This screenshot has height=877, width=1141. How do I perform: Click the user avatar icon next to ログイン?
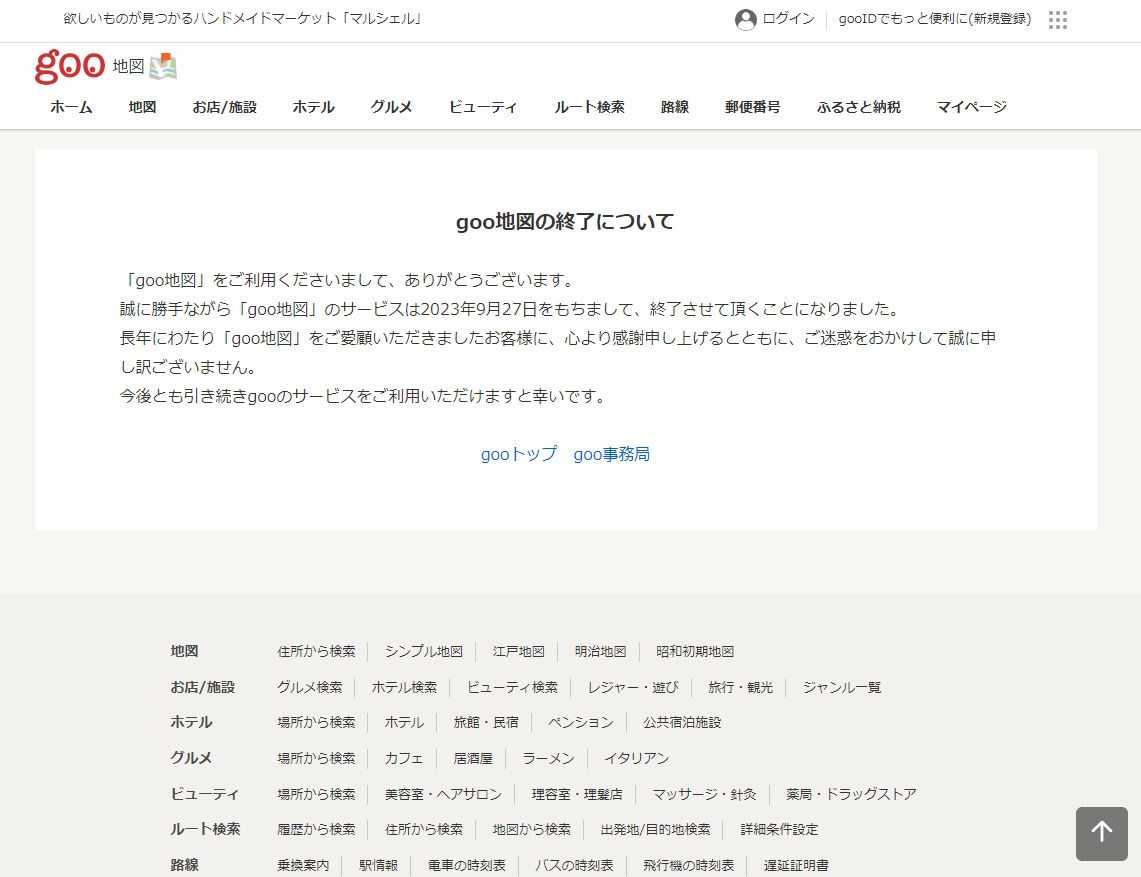(x=745, y=19)
